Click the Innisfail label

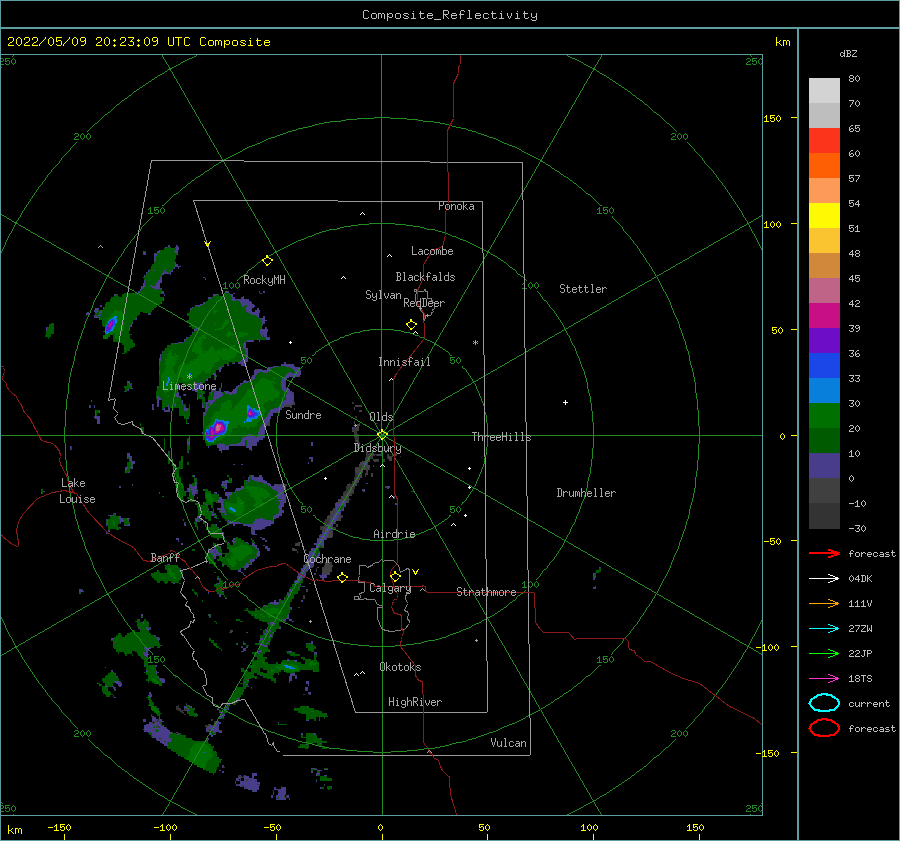point(404,362)
